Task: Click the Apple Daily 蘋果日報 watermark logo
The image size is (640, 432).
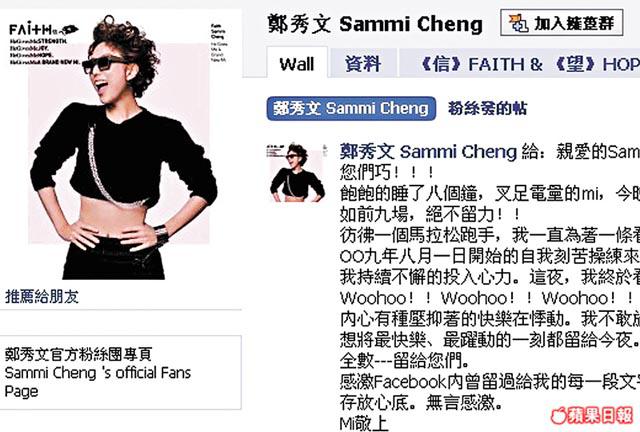Action: click(591, 416)
